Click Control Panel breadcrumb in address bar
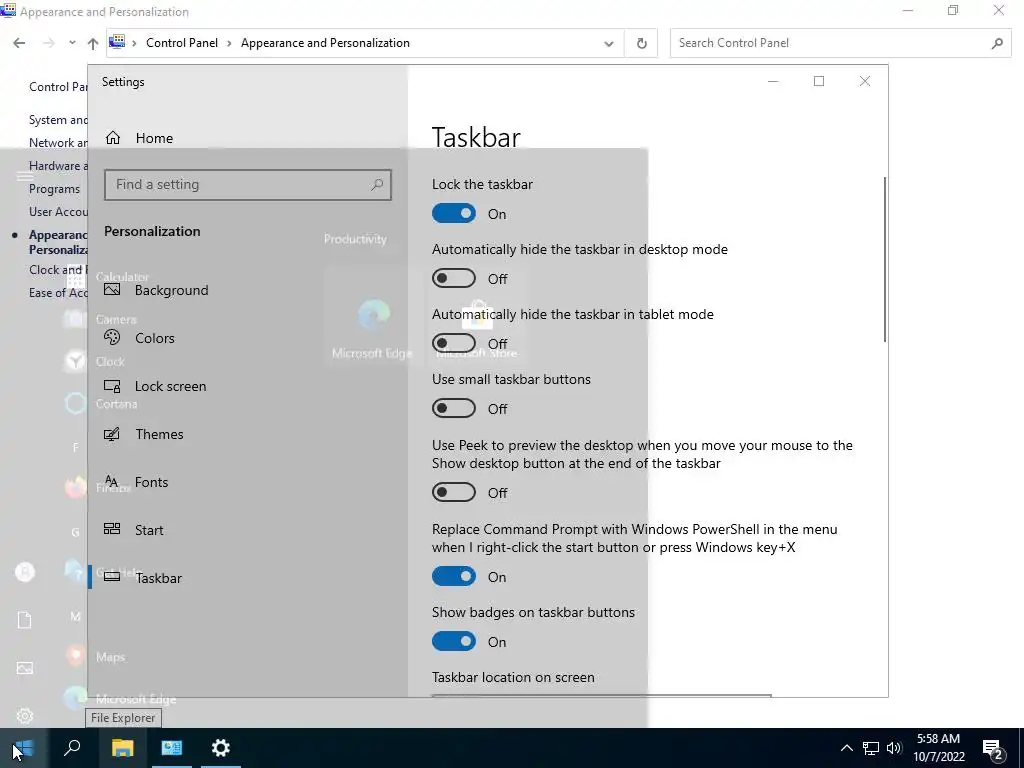This screenshot has width=1024, height=768. pos(182,43)
